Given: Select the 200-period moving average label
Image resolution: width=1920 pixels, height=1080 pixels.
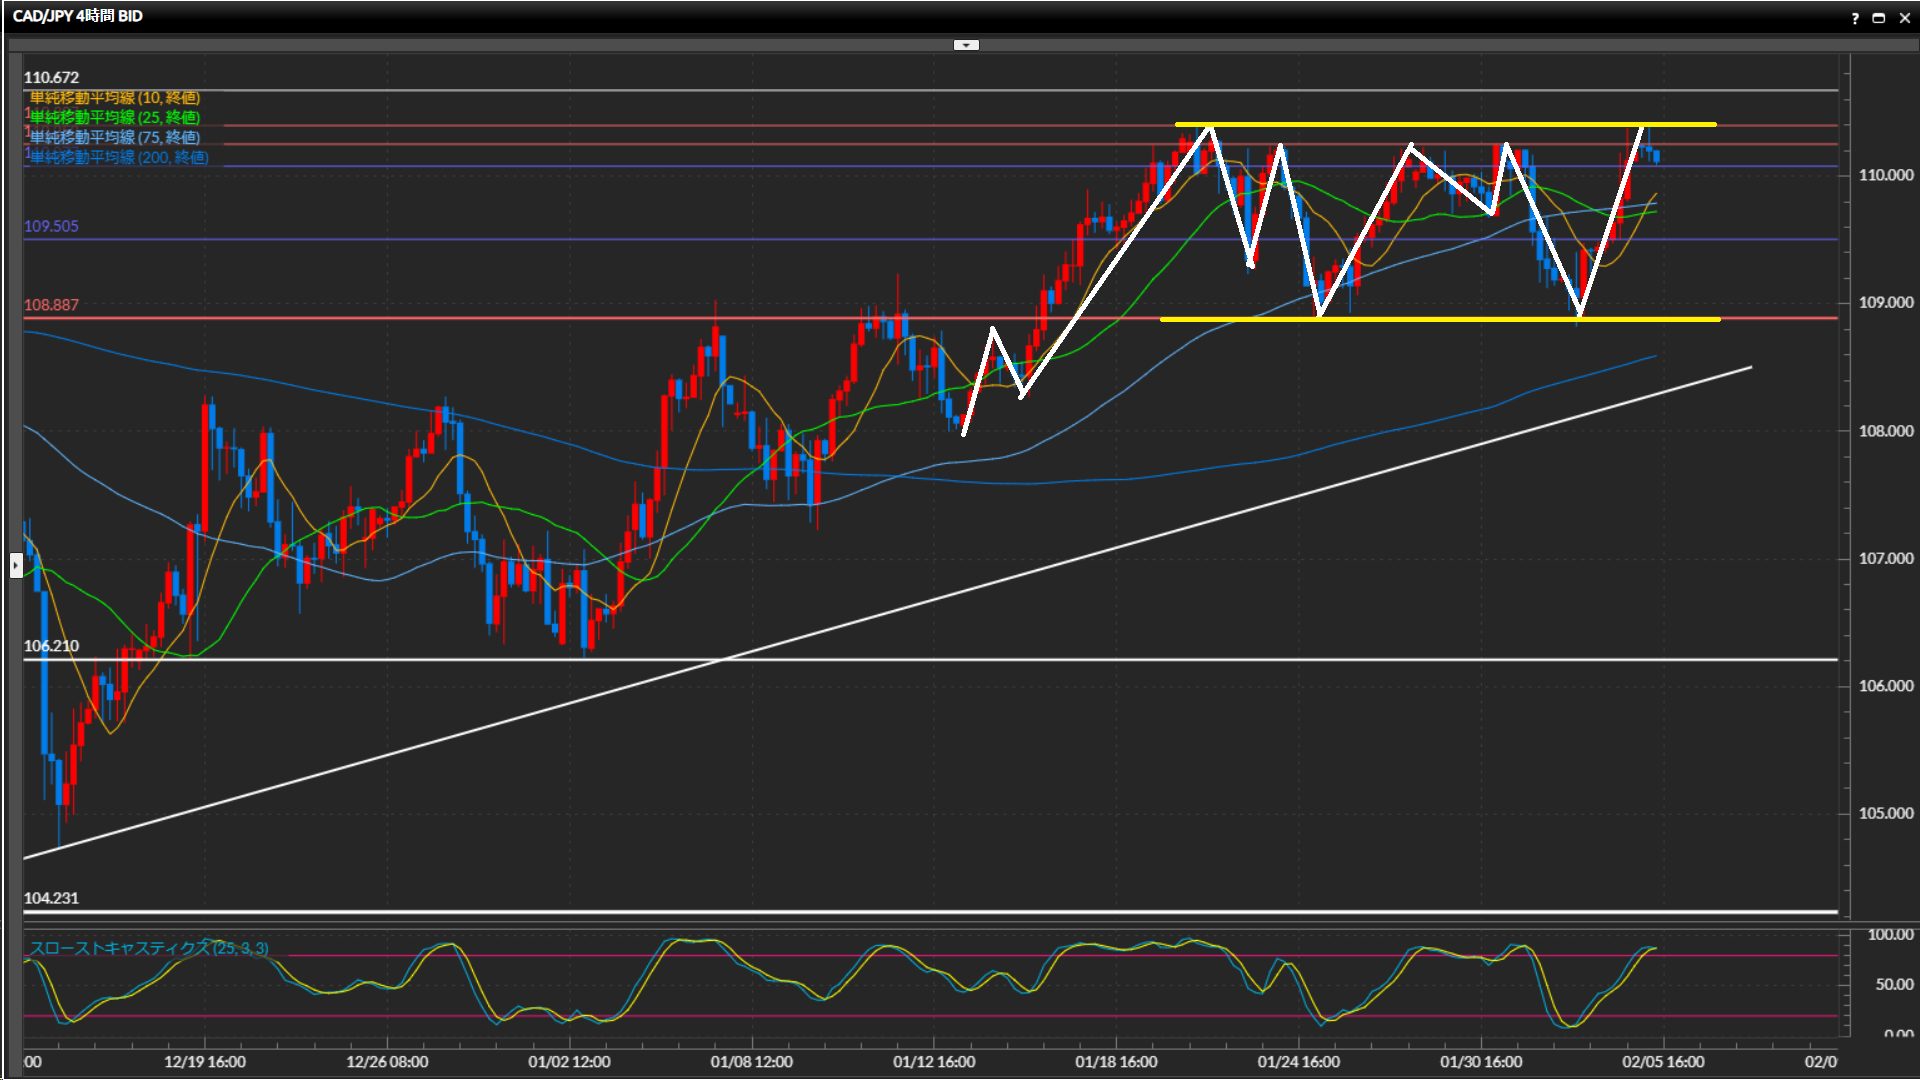Looking at the screenshot, I should click(x=119, y=157).
